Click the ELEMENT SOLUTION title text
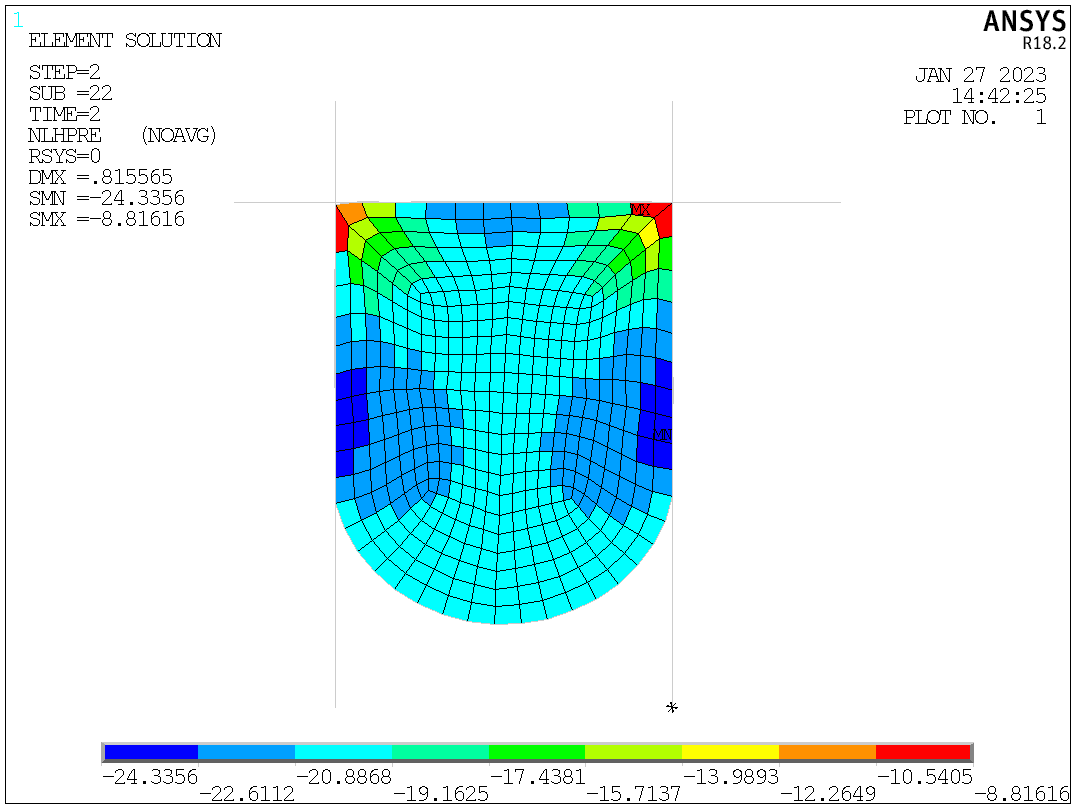This screenshot has width=1077, height=810. click(125, 41)
